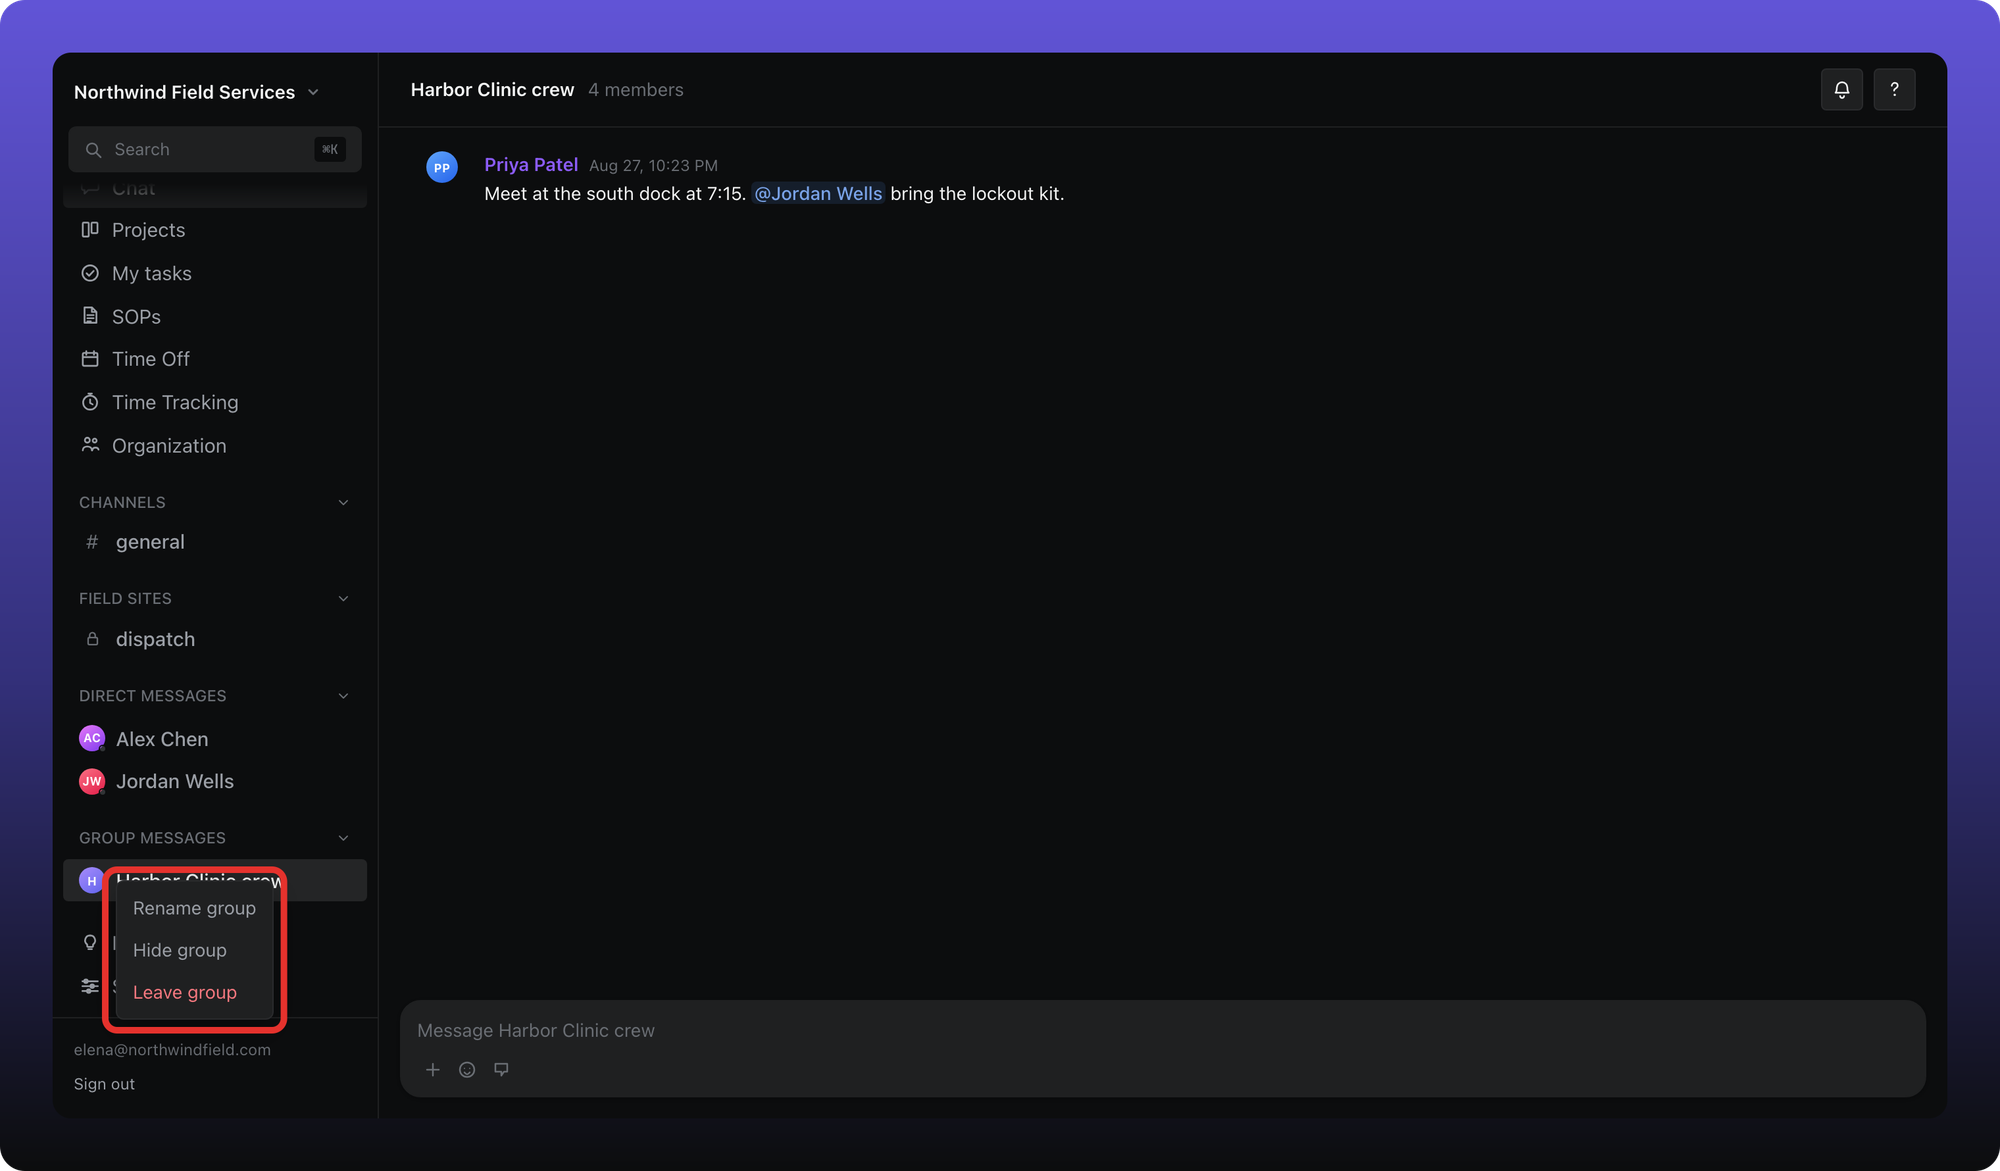Click the Organization people icon

coord(90,445)
